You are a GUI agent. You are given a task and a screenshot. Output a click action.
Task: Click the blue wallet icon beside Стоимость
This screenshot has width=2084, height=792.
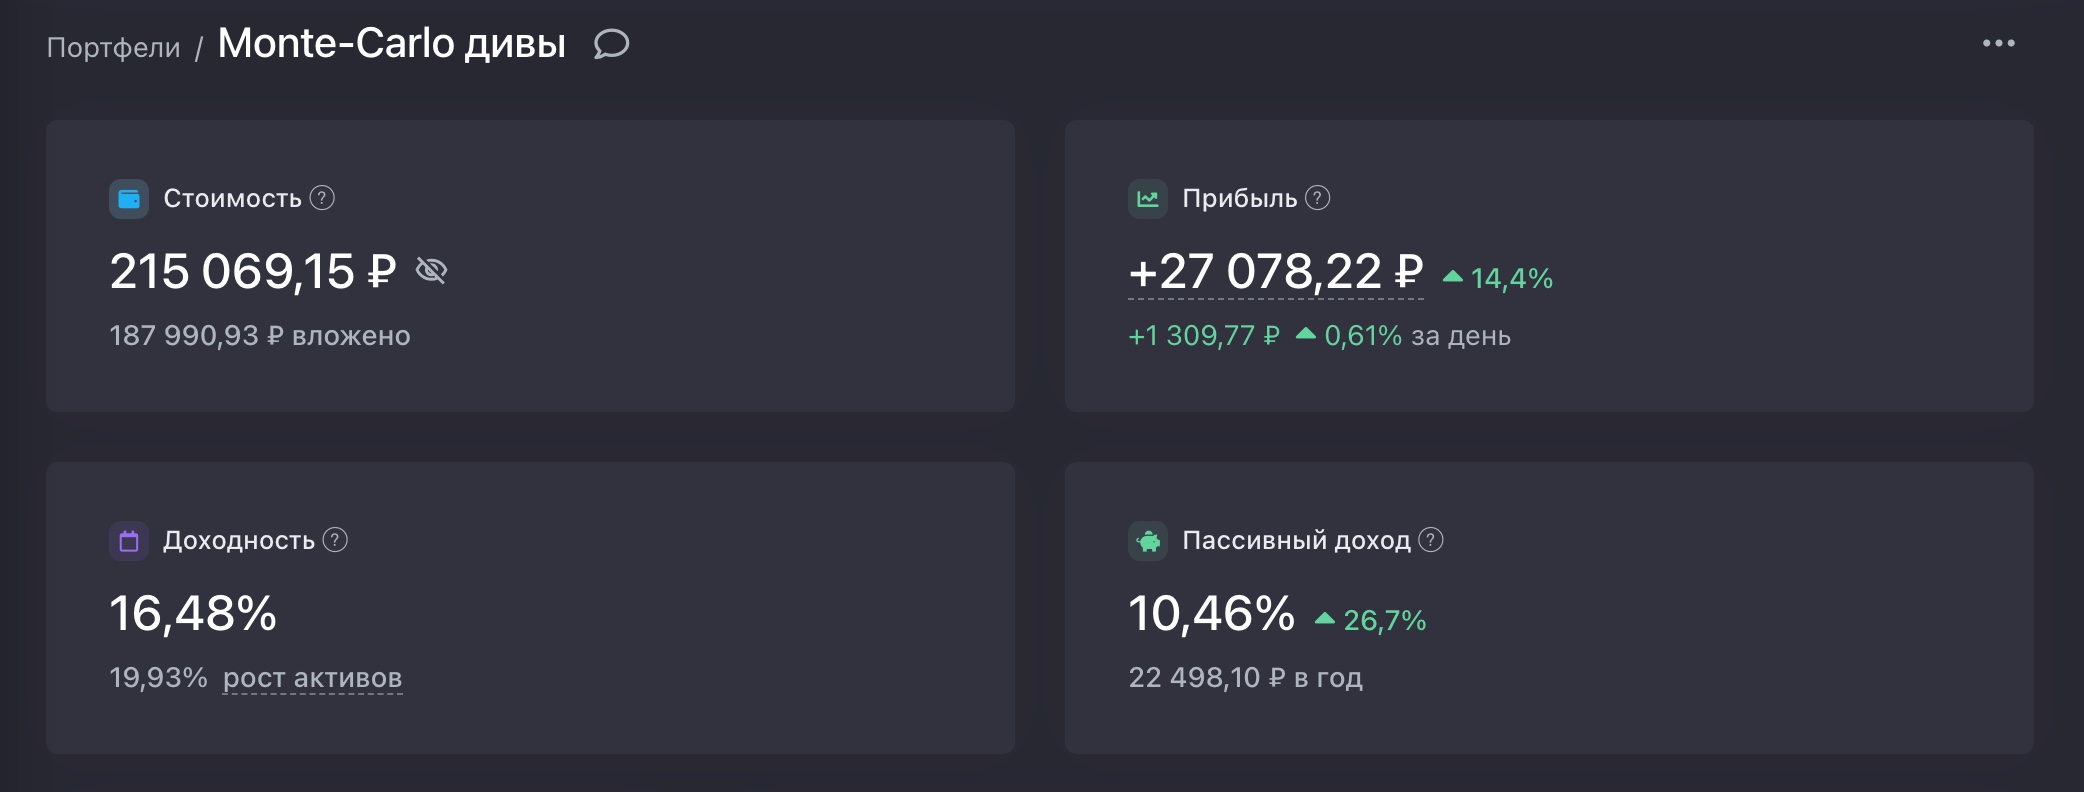click(129, 199)
